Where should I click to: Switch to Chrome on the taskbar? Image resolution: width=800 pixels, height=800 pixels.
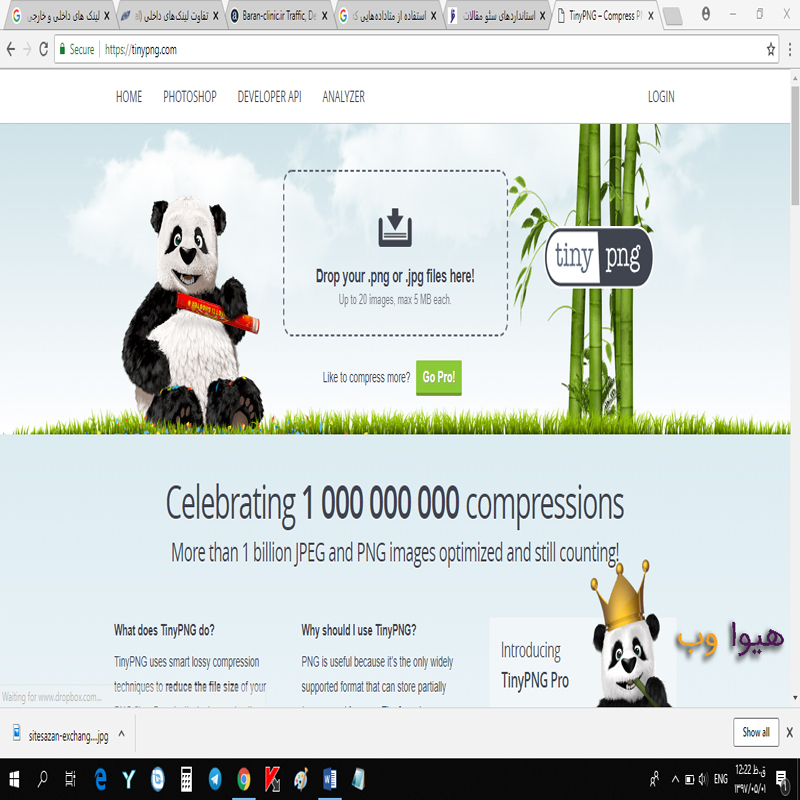[x=244, y=779]
